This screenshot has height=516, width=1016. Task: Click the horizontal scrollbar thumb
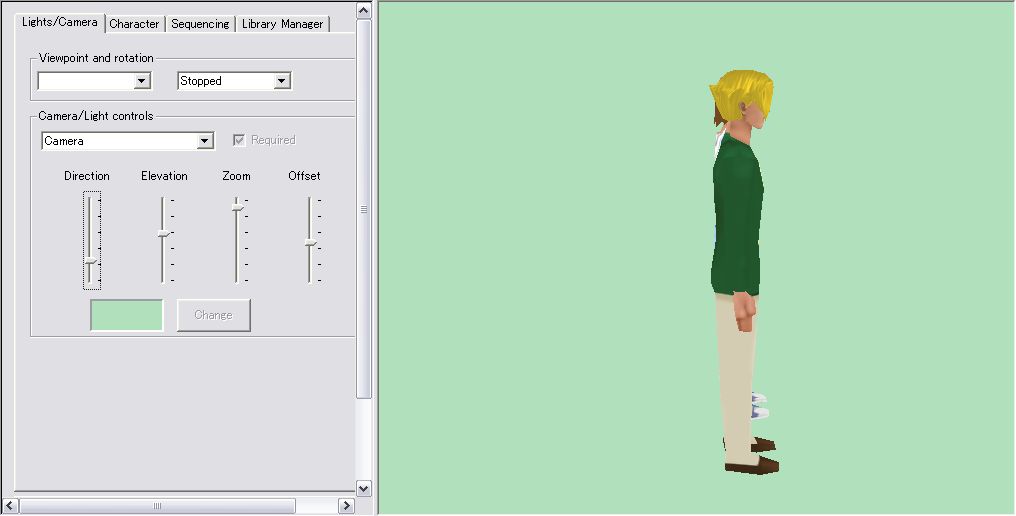pyautogui.click(x=157, y=506)
